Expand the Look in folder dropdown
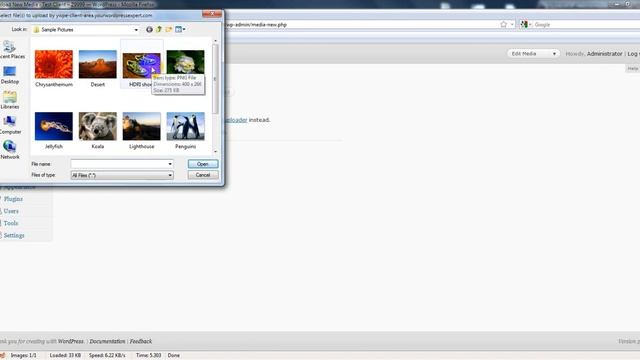The width and height of the screenshot is (640, 360). click(136, 30)
